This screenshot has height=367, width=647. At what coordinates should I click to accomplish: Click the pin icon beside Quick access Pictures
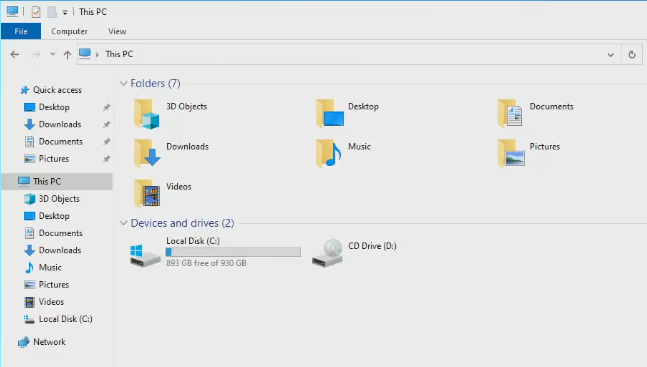[106, 159]
